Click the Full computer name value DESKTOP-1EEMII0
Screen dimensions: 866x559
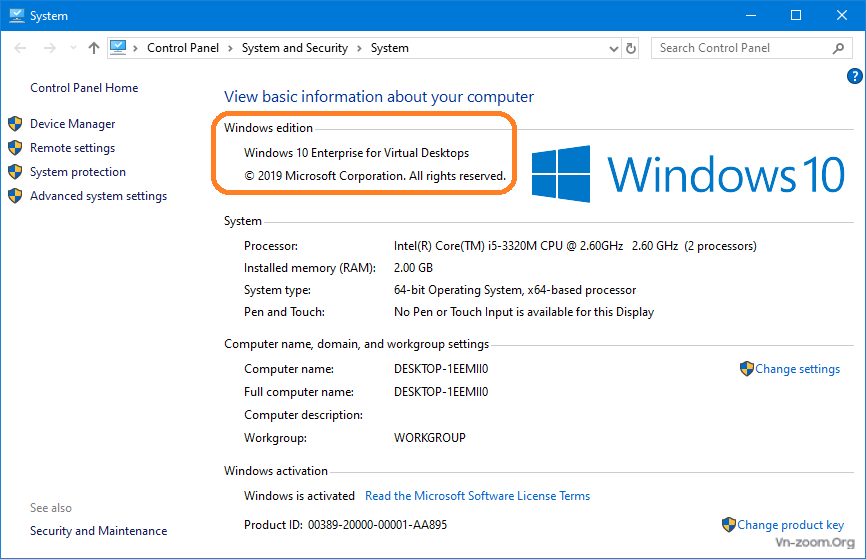[x=441, y=392]
